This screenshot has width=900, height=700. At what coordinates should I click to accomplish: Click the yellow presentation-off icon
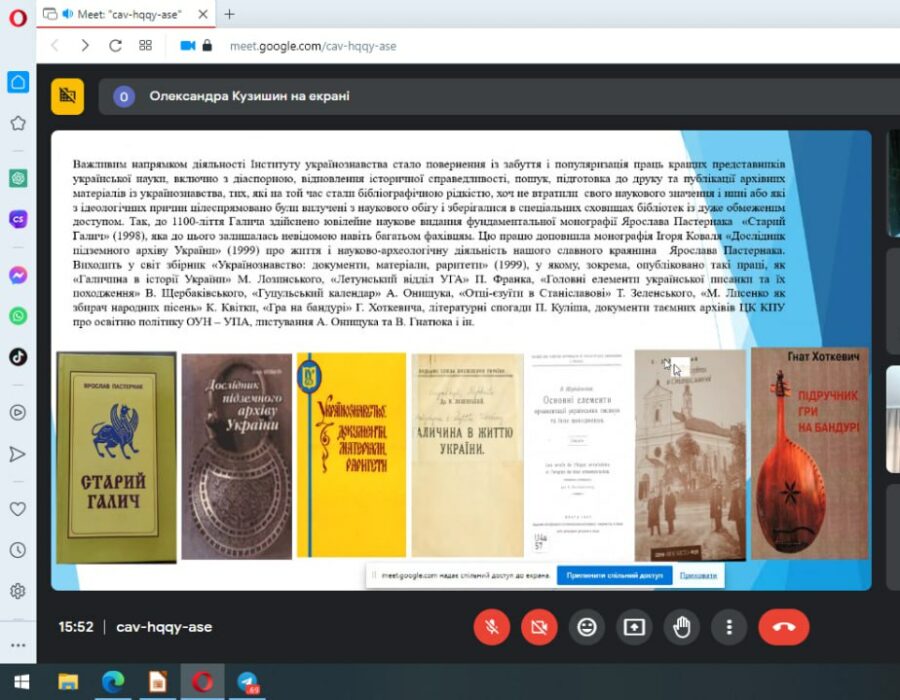click(x=68, y=96)
